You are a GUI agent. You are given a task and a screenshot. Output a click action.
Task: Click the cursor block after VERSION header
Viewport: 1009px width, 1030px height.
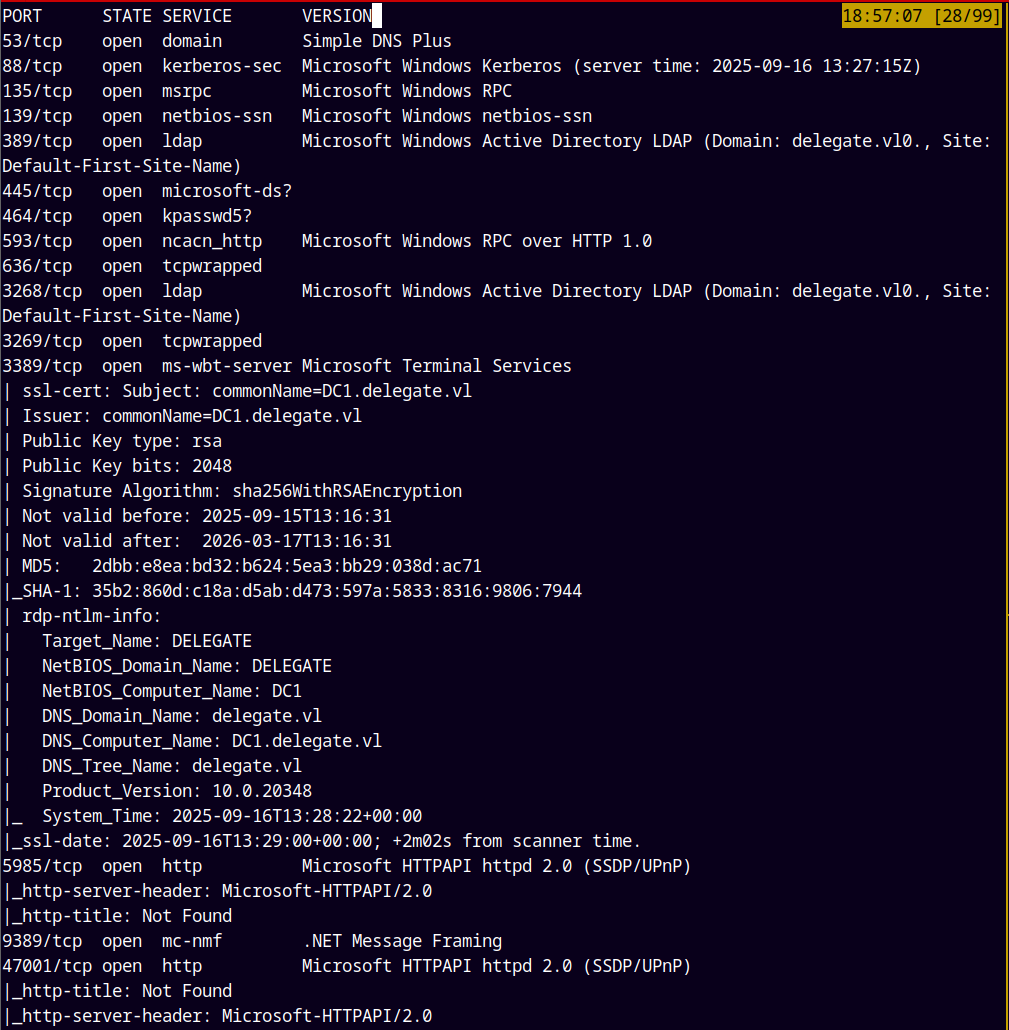(x=377, y=16)
